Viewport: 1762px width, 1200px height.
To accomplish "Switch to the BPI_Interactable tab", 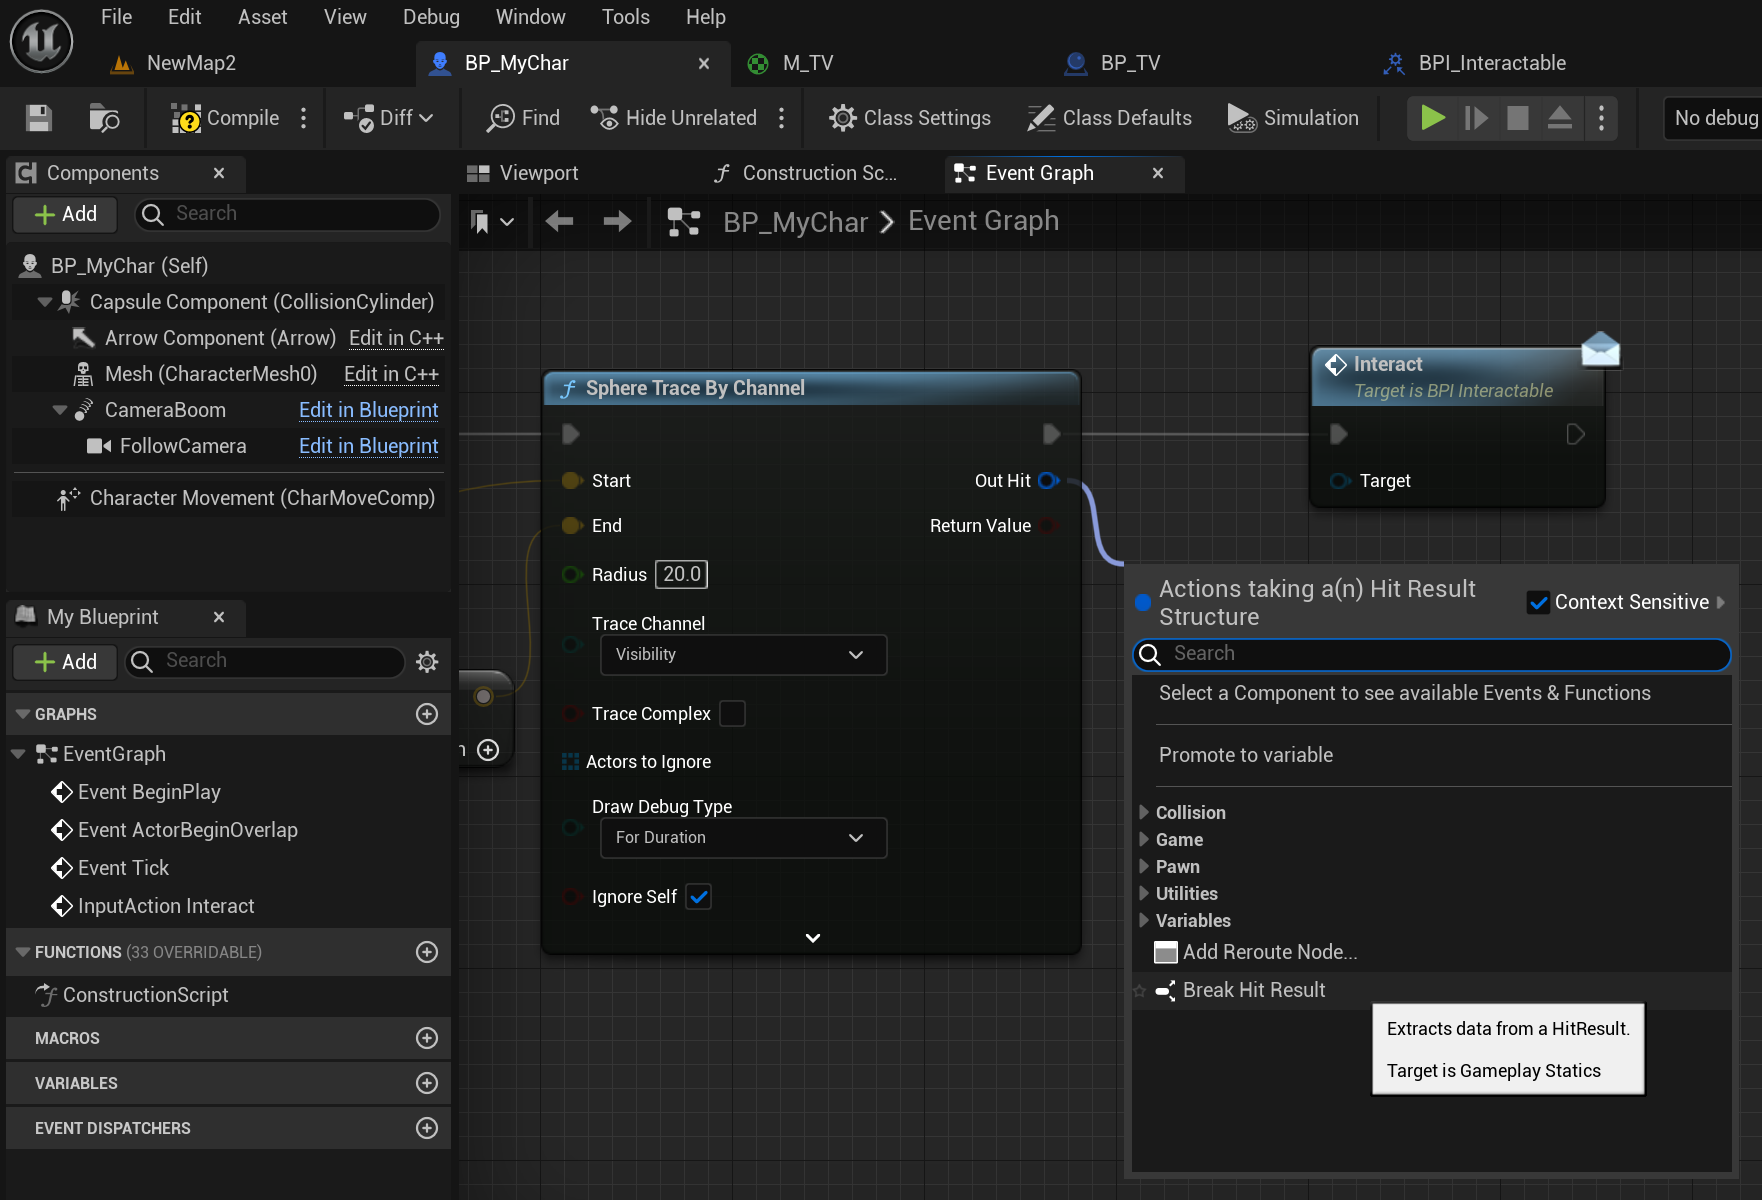I will point(1476,63).
